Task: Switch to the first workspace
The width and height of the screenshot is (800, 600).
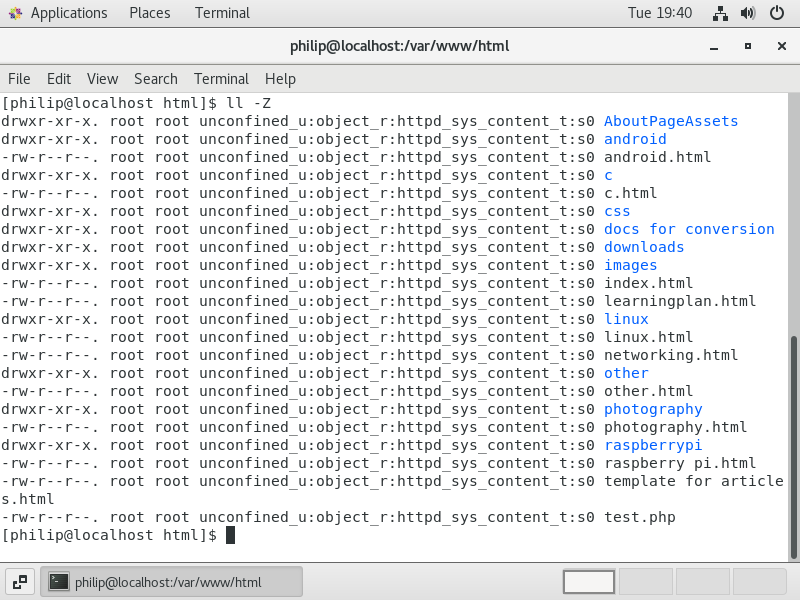Action: (x=589, y=582)
